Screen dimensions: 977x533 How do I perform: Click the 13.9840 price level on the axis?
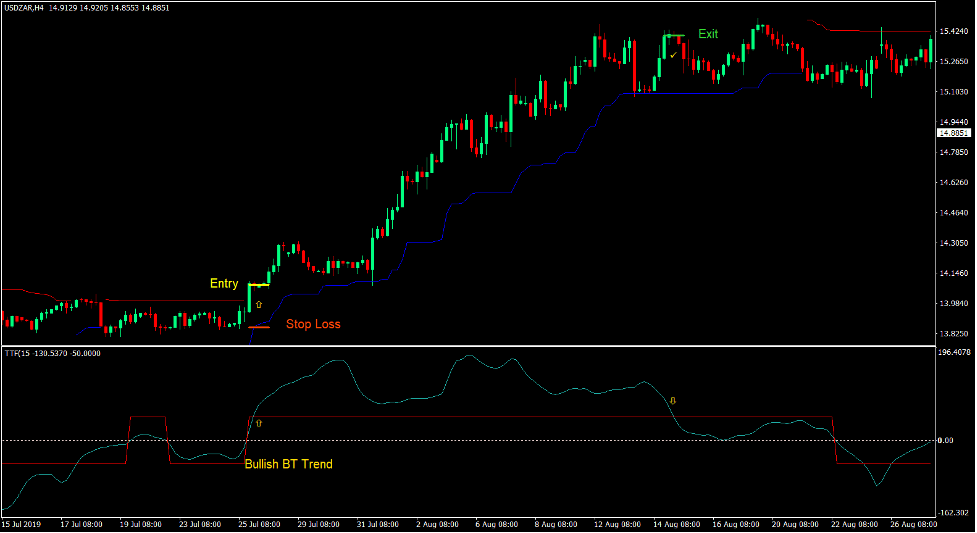(953, 304)
